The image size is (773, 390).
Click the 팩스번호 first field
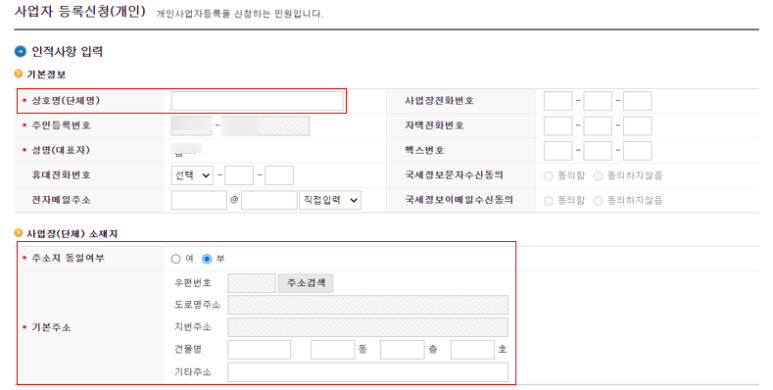(558, 151)
